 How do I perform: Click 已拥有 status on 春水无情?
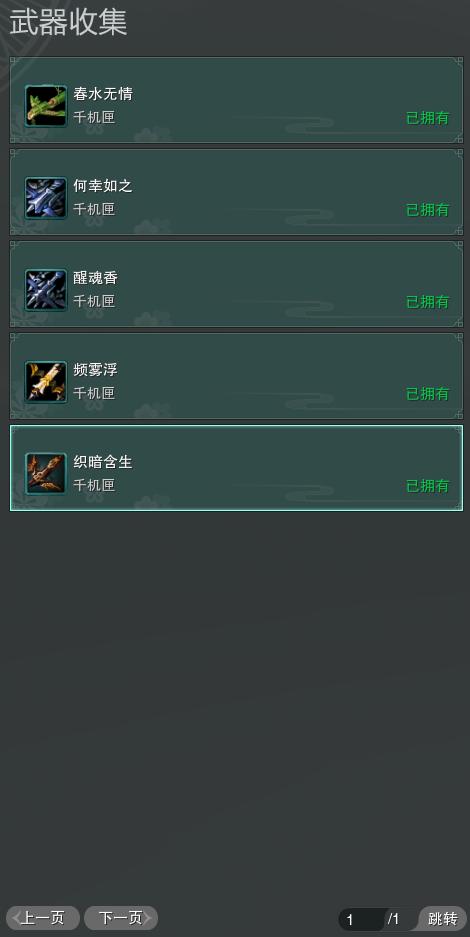click(x=428, y=118)
